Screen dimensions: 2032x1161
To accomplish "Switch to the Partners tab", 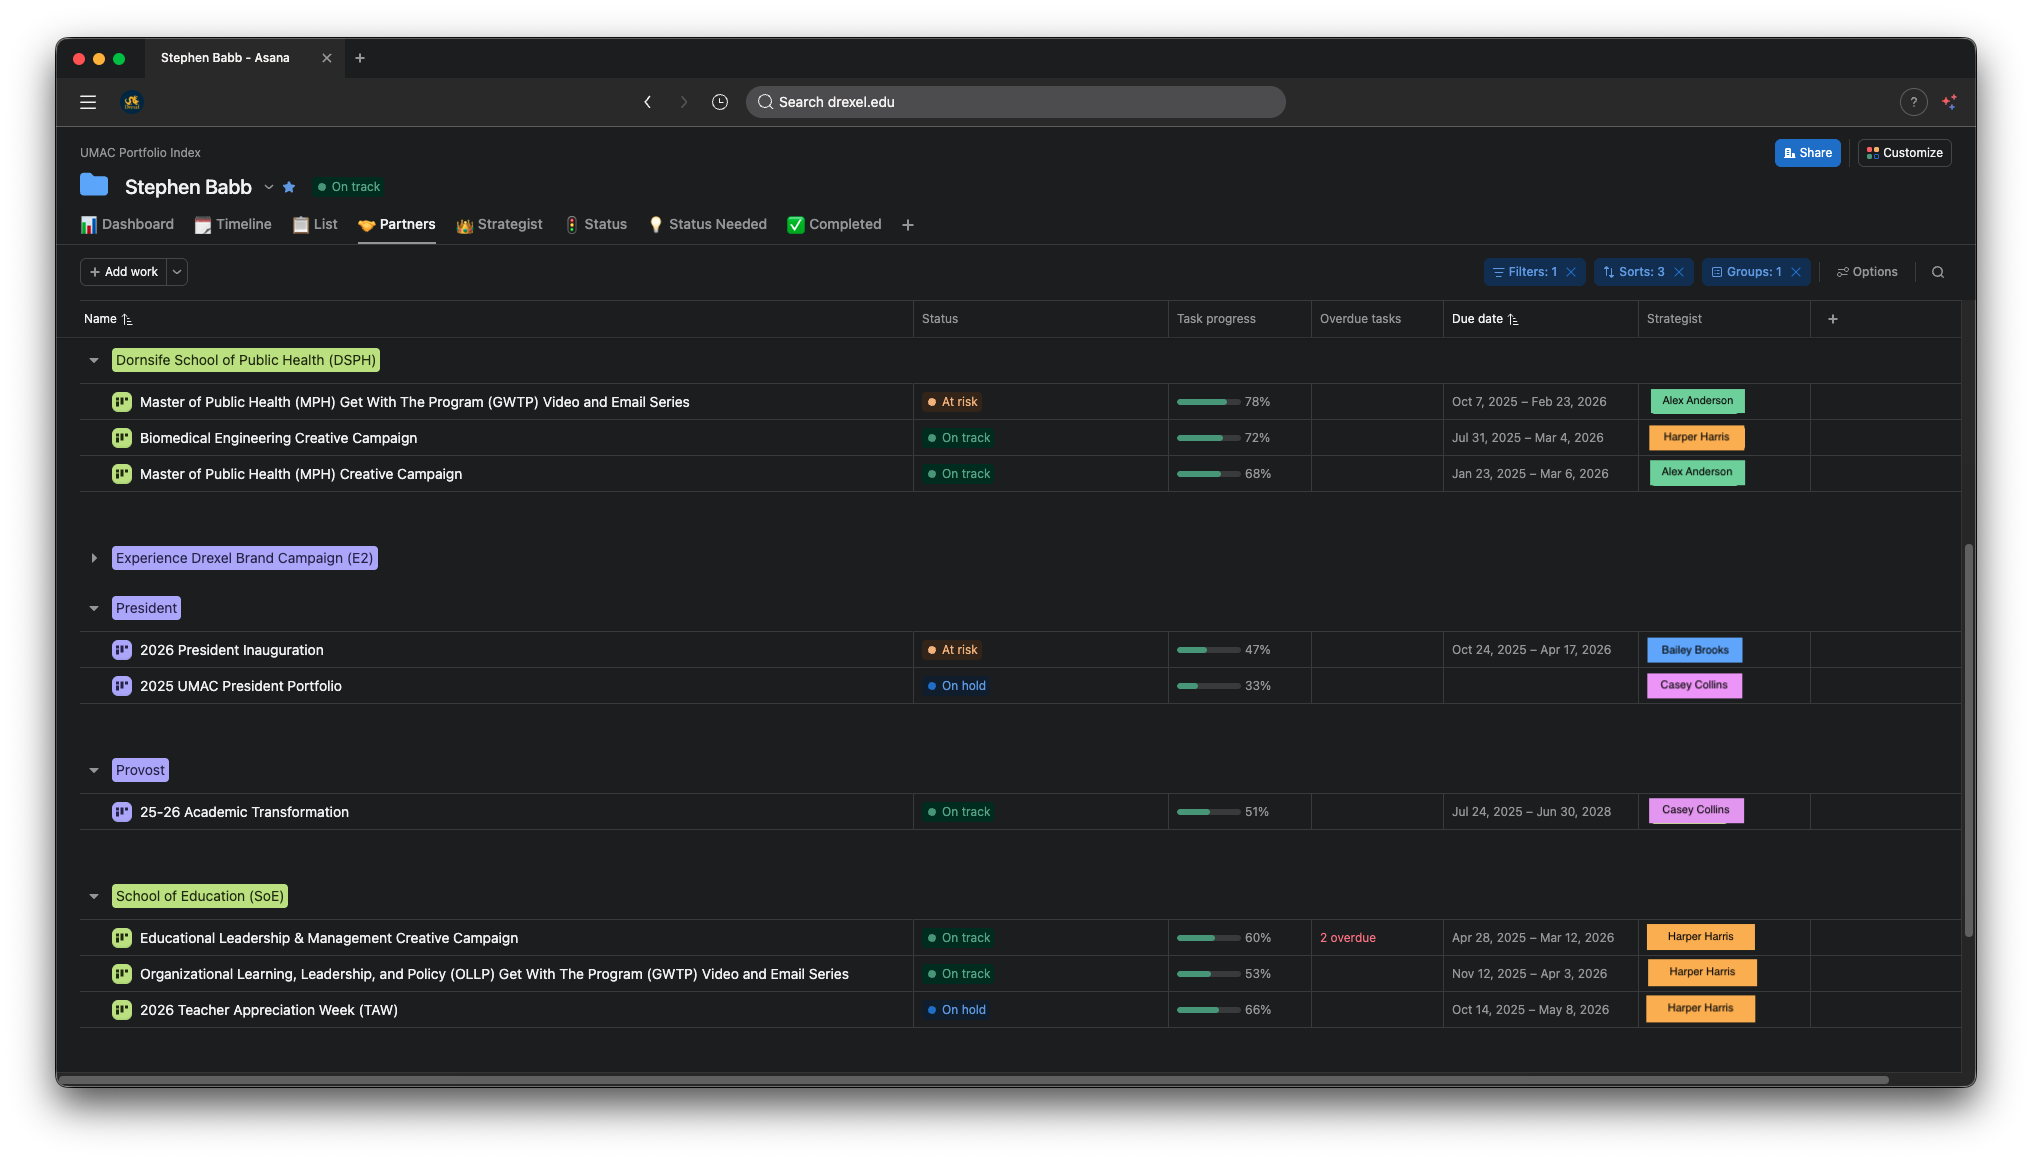I will click(x=396, y=224).
